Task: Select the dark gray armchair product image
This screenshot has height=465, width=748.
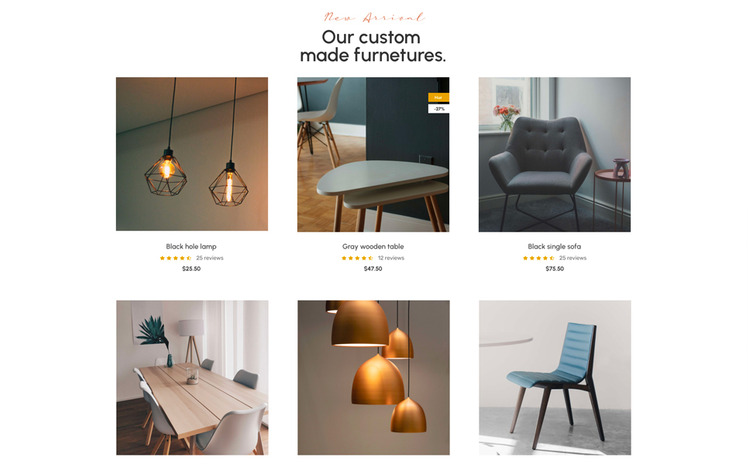Action: (x=554, y=155)
